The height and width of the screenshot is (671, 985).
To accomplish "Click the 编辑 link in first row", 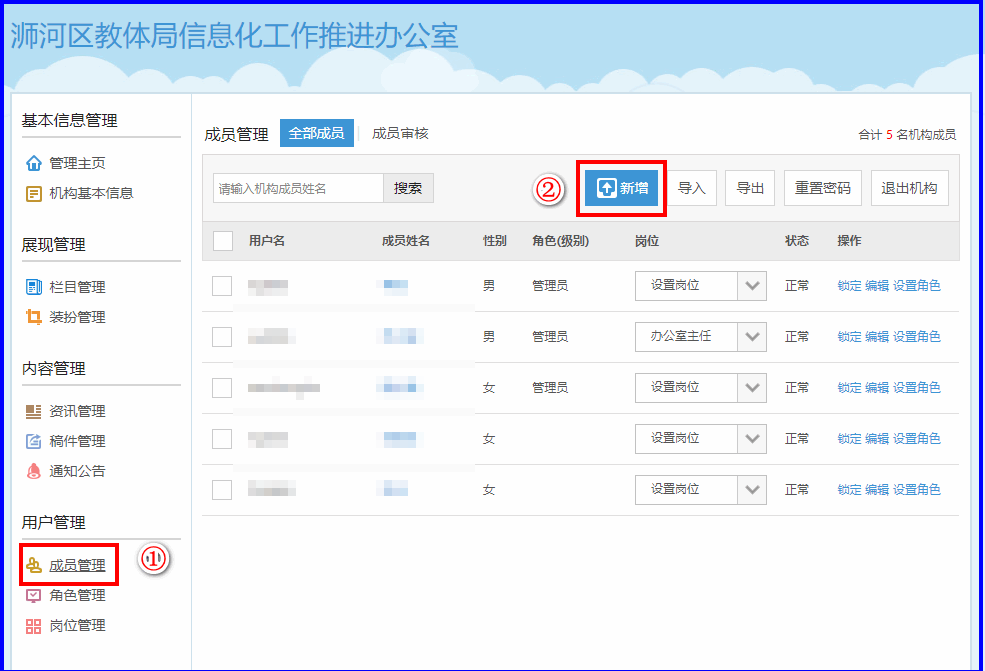I will pos(876,286).
